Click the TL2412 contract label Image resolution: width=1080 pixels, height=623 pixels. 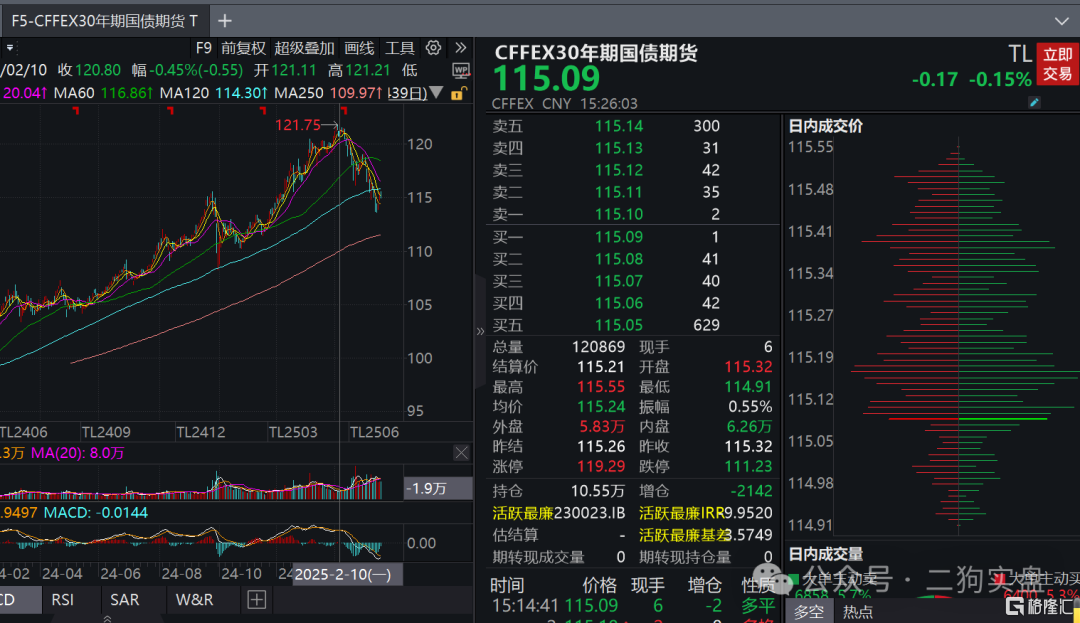(200, 432)
